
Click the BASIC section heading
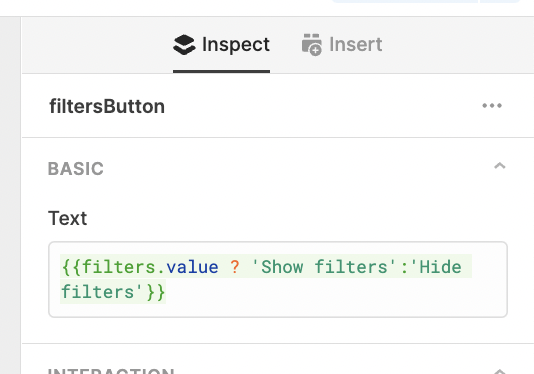point(76,169)
